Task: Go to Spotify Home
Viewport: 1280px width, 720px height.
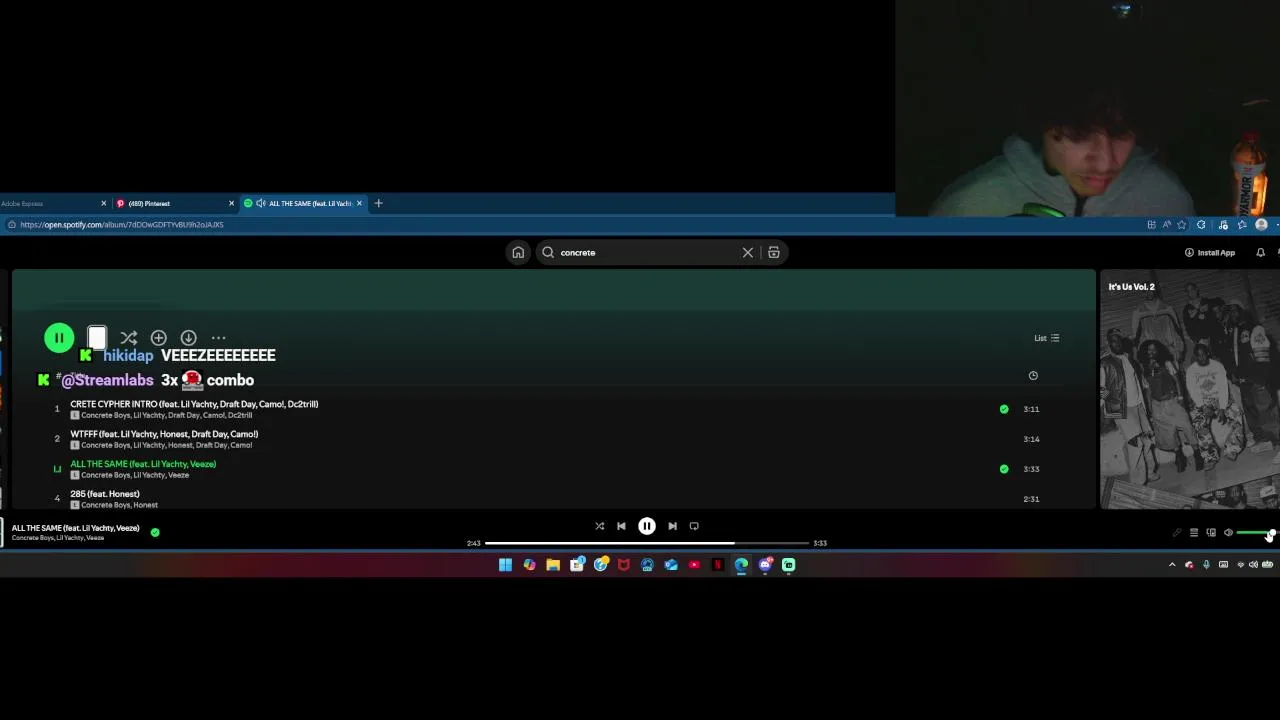Action: [518, 253]
